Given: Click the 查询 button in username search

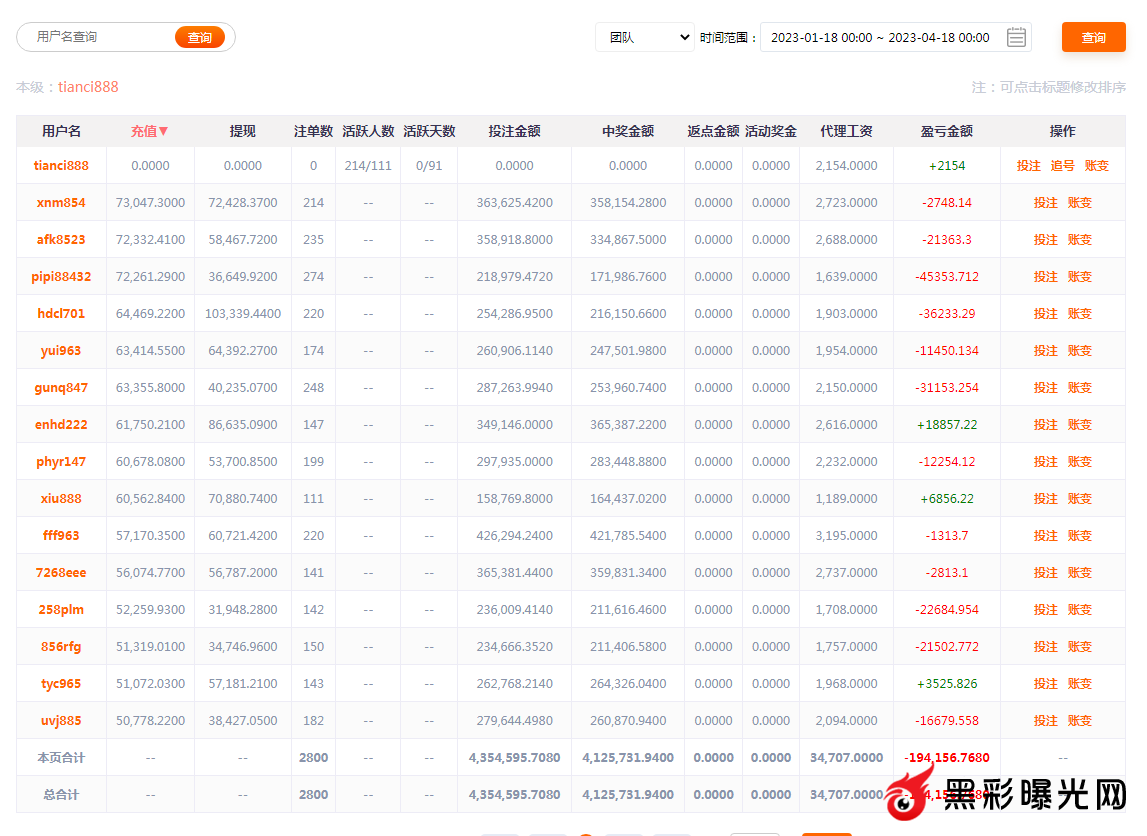Looking at the screenshot, I should [x=200, y=38].
